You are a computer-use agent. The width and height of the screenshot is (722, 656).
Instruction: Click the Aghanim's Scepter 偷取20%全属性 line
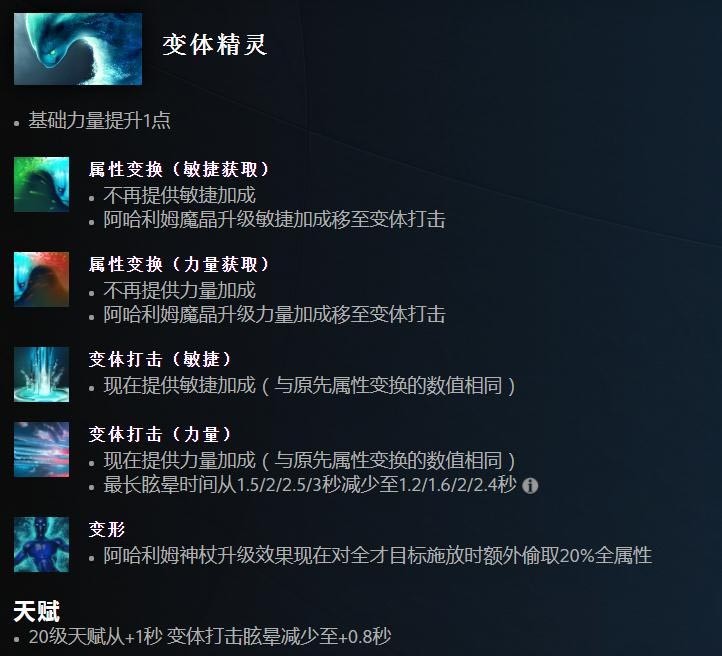tap(378, 556)
